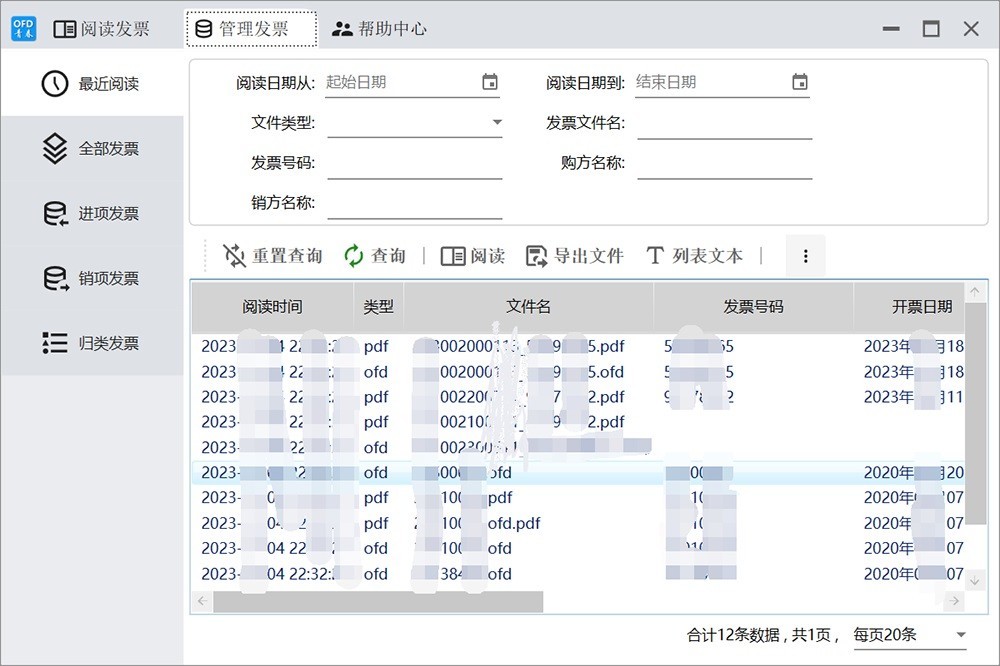Click the horizontal scrollbar under the table
This screenshot has width=1000, height=666.
click(x=378, y=601)
